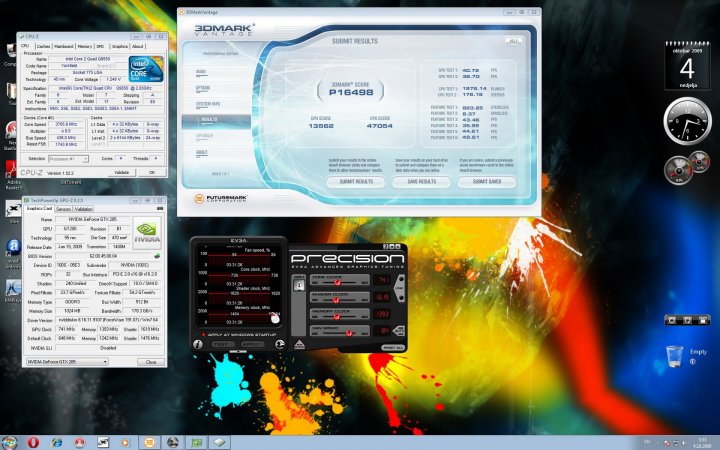Screen dimensions: 720x450
Task: Click the green GPU-Z taskbar icon
Action: [x=197, y=443]
